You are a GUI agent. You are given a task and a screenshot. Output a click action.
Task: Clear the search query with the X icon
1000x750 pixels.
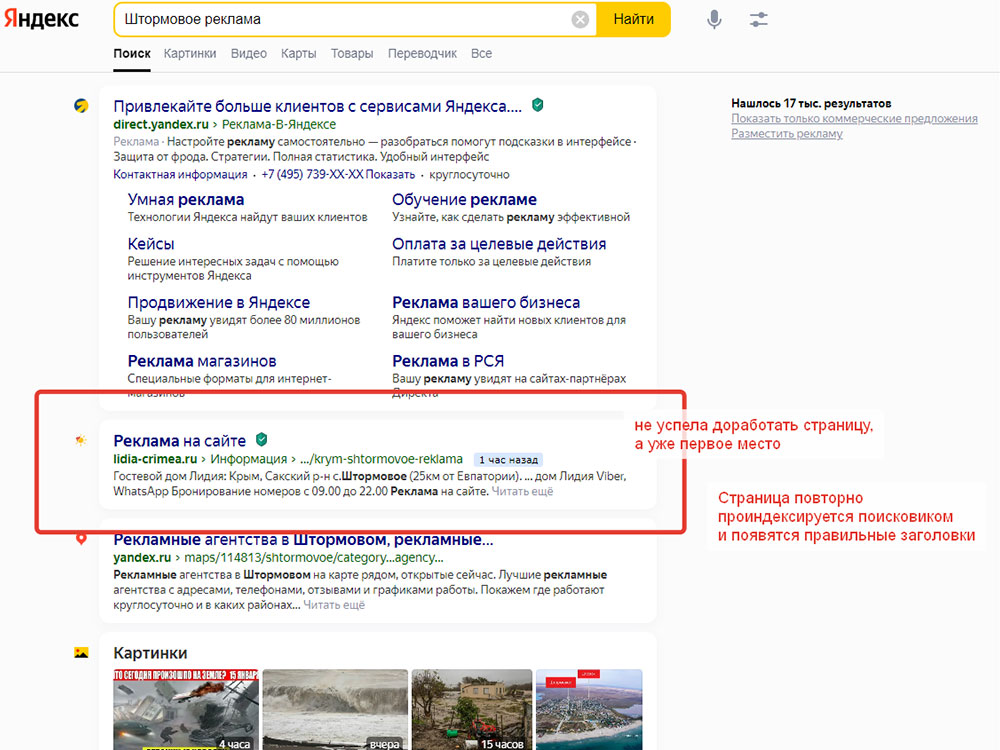pos(580,20)
